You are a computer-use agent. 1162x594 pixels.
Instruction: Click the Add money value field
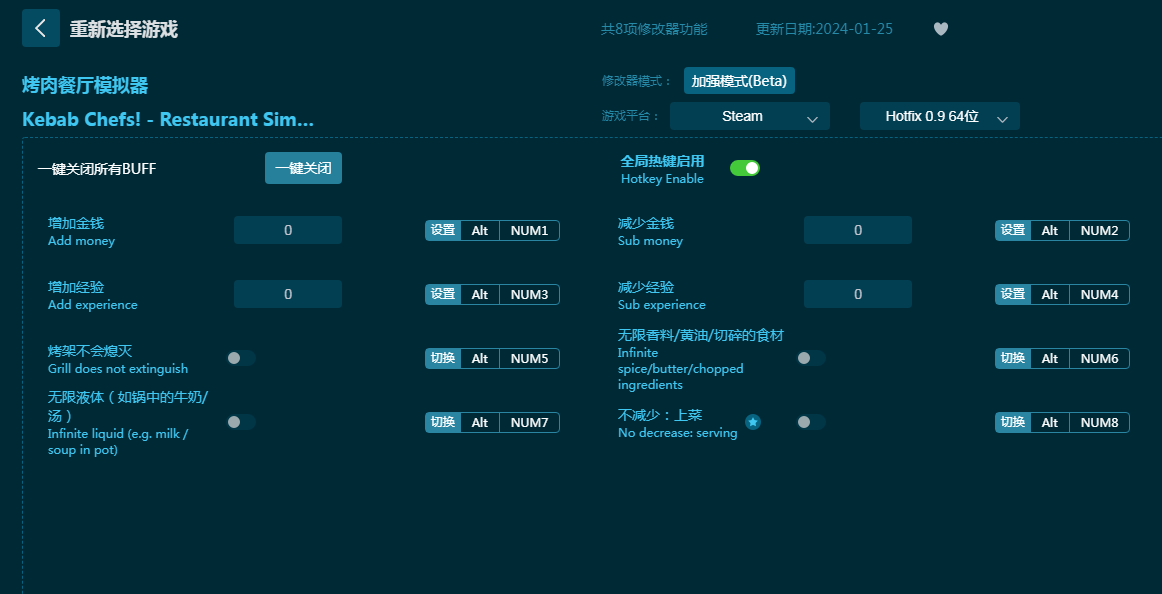[x=288, y=230]
